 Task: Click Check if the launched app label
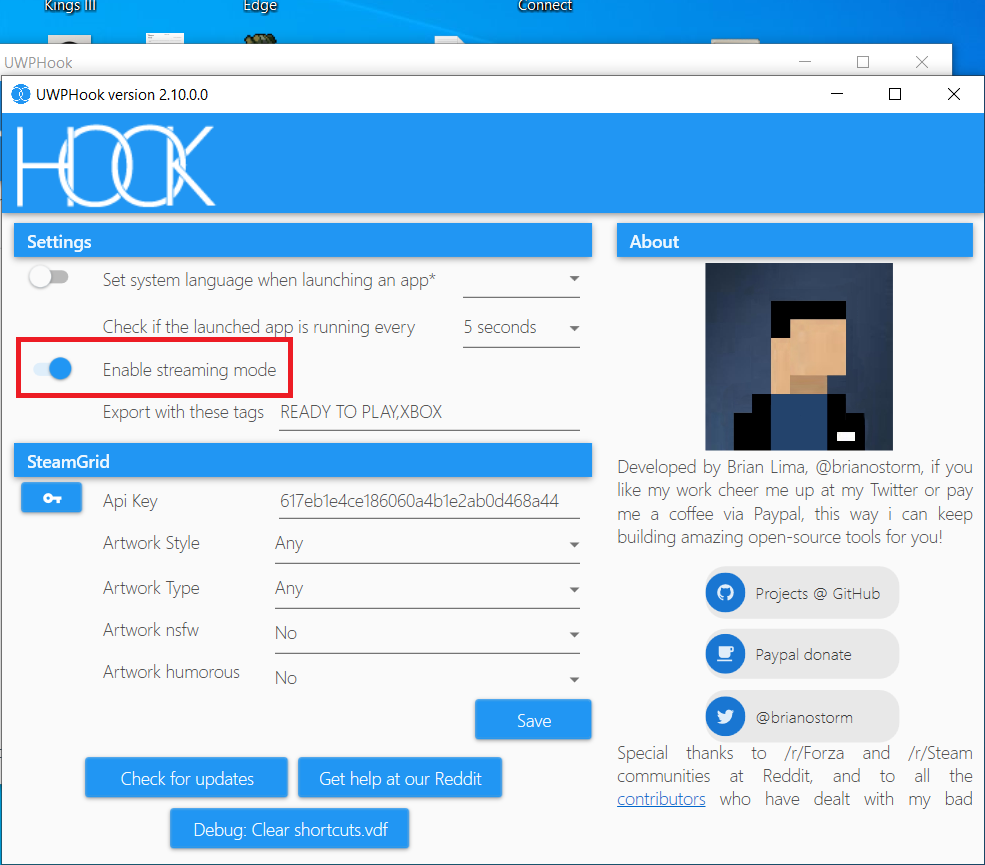(x=258, y=327)
